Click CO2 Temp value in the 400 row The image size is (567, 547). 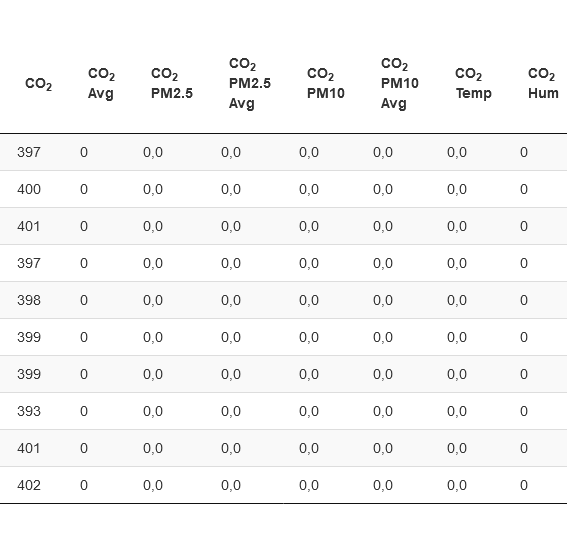[457, 189]
